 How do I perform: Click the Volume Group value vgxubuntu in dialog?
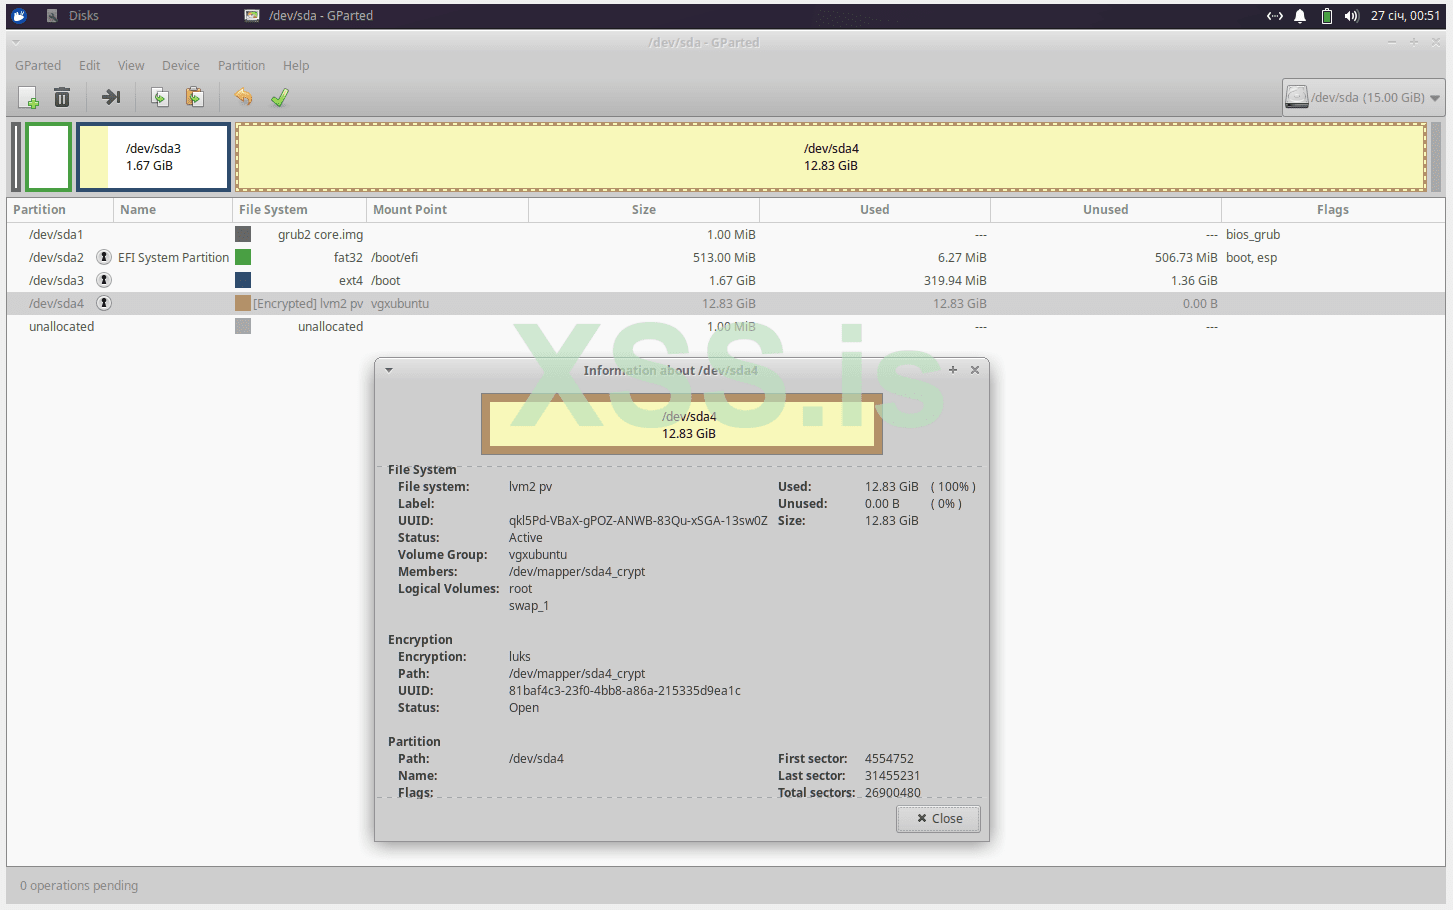[538, 555]
